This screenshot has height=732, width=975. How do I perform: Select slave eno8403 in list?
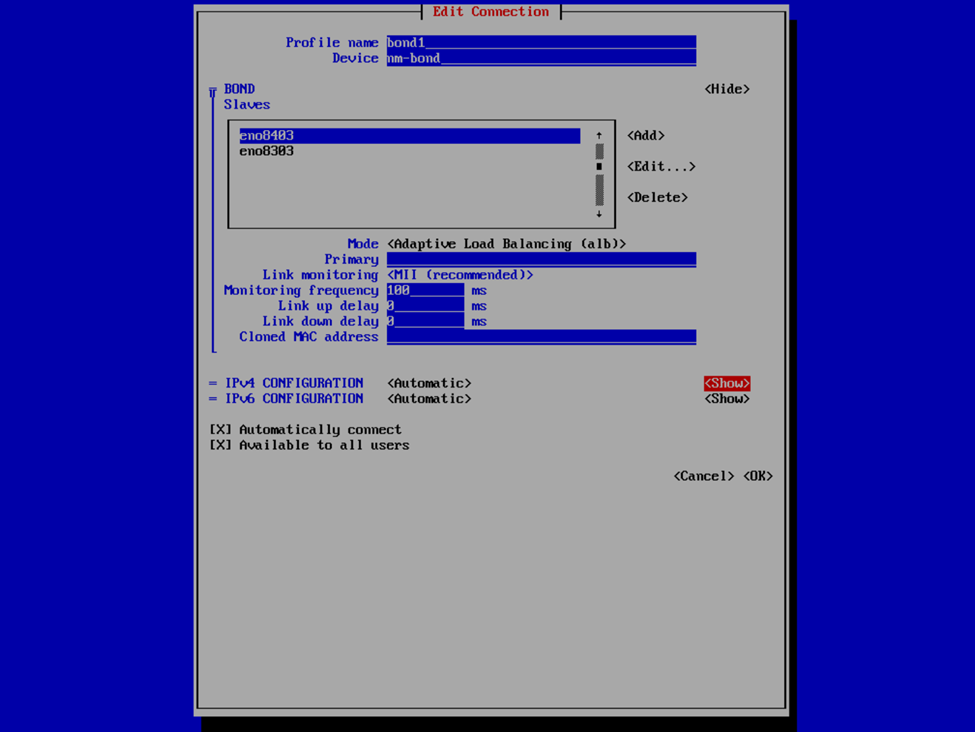[x=267, y=136]
